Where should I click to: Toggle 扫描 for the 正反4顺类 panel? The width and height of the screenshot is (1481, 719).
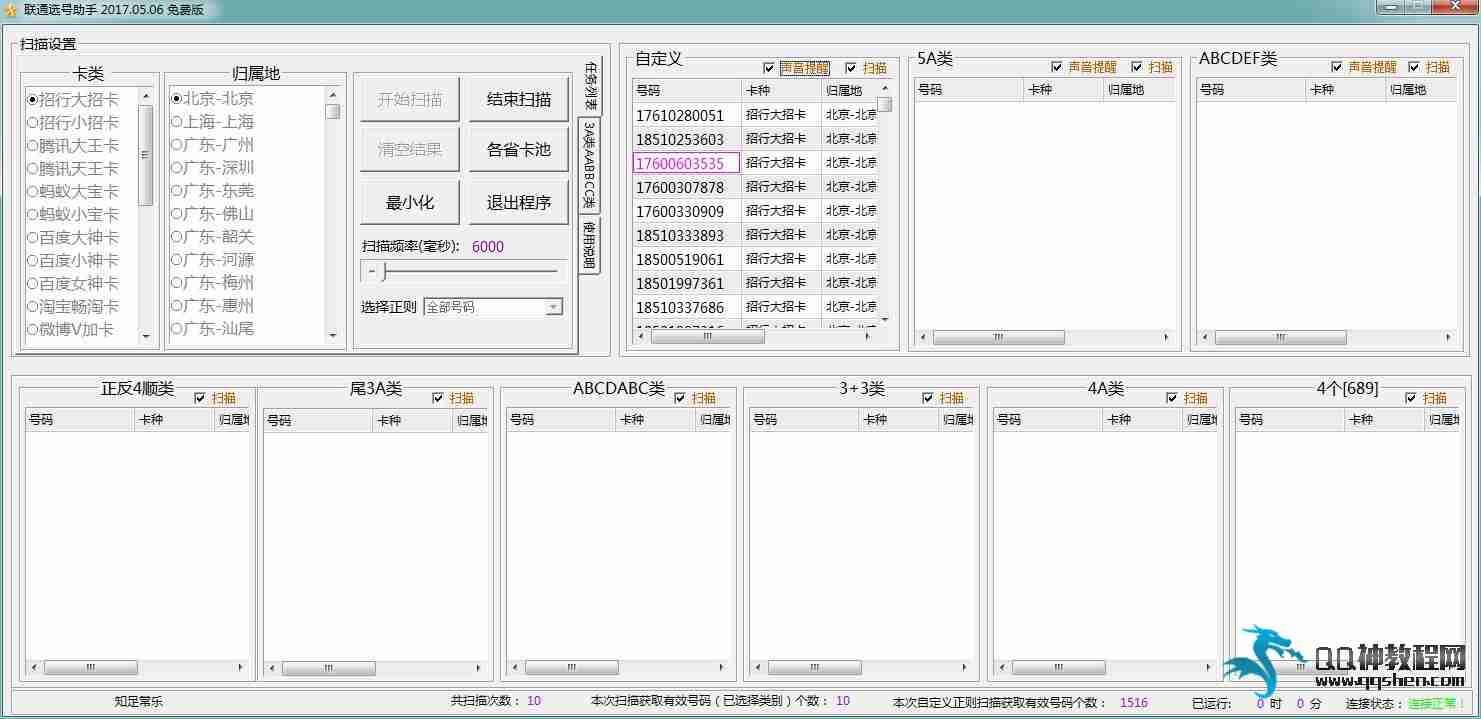coord(216,398)
